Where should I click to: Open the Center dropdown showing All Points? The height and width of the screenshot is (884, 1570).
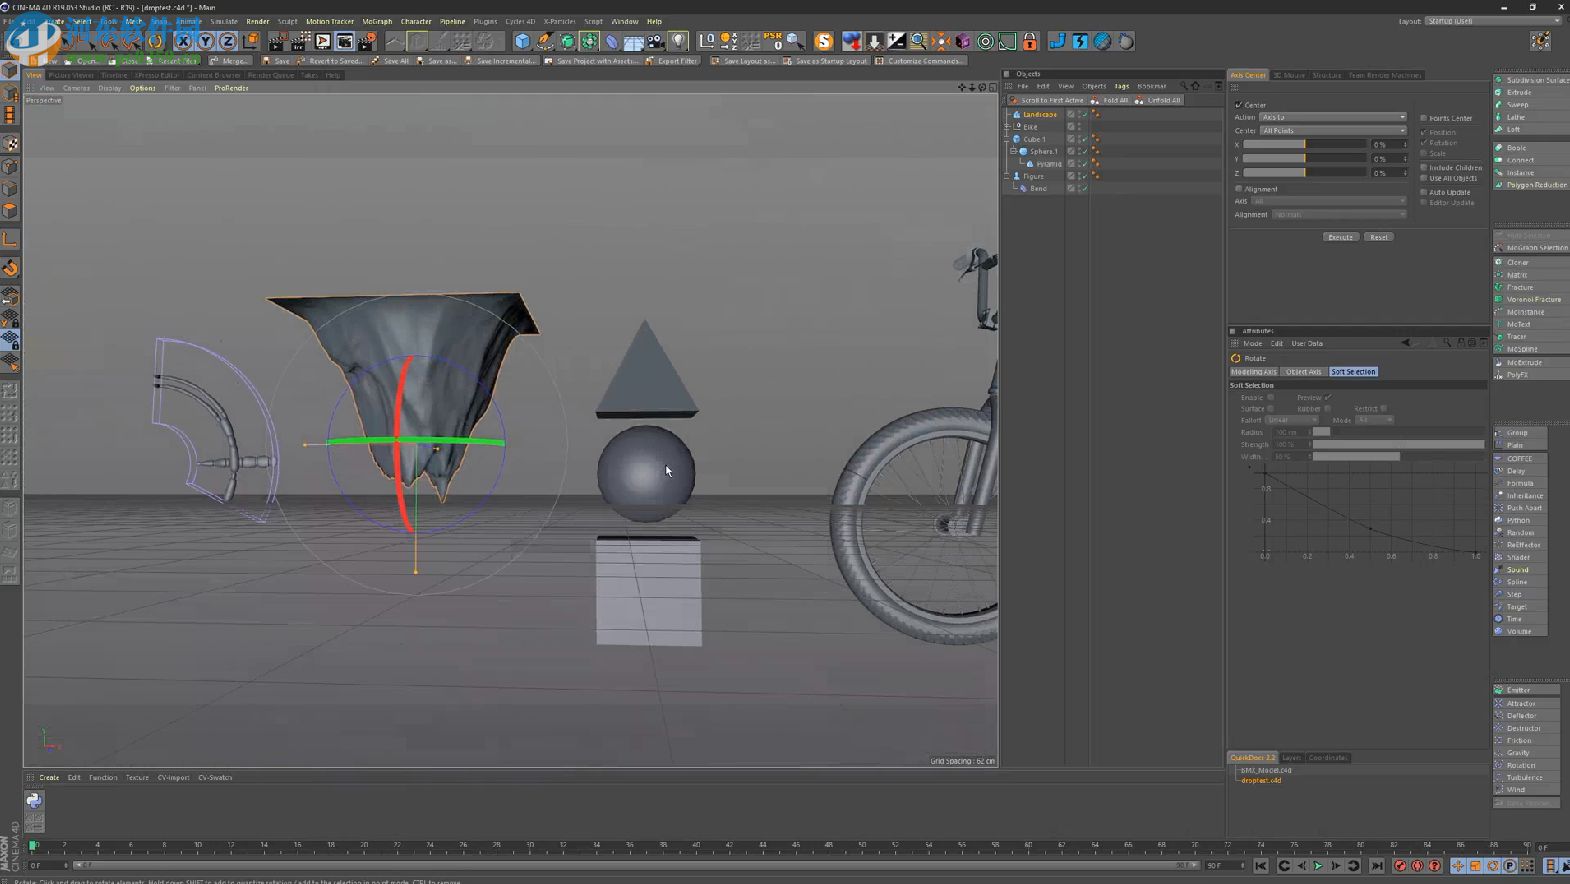(1332, 130)
